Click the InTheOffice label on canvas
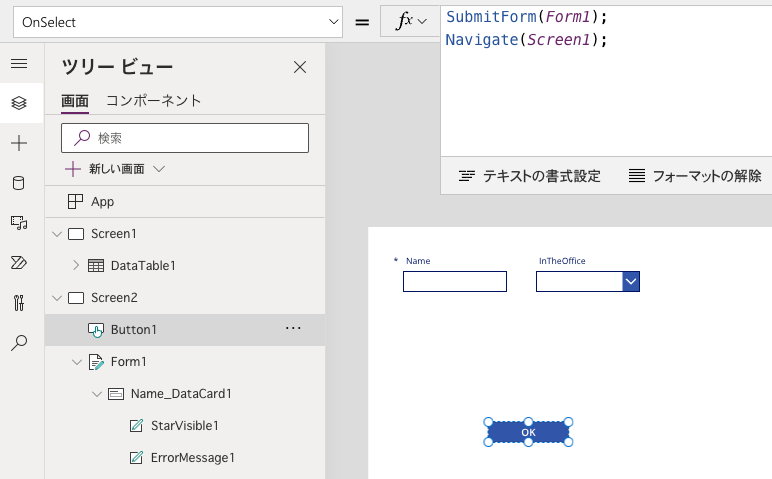Image resolution: width=772 pixels, height=479 pixels. tap(562, 261)
